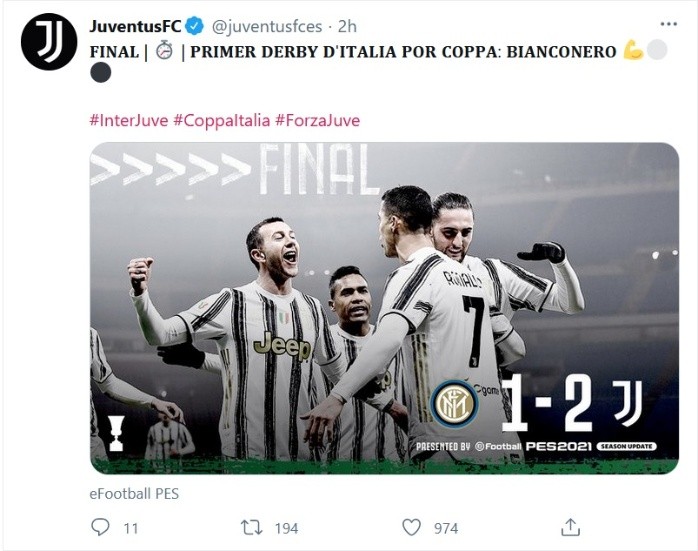Click the 974 likes count
The image size is (698, 551).
(446, 528)
